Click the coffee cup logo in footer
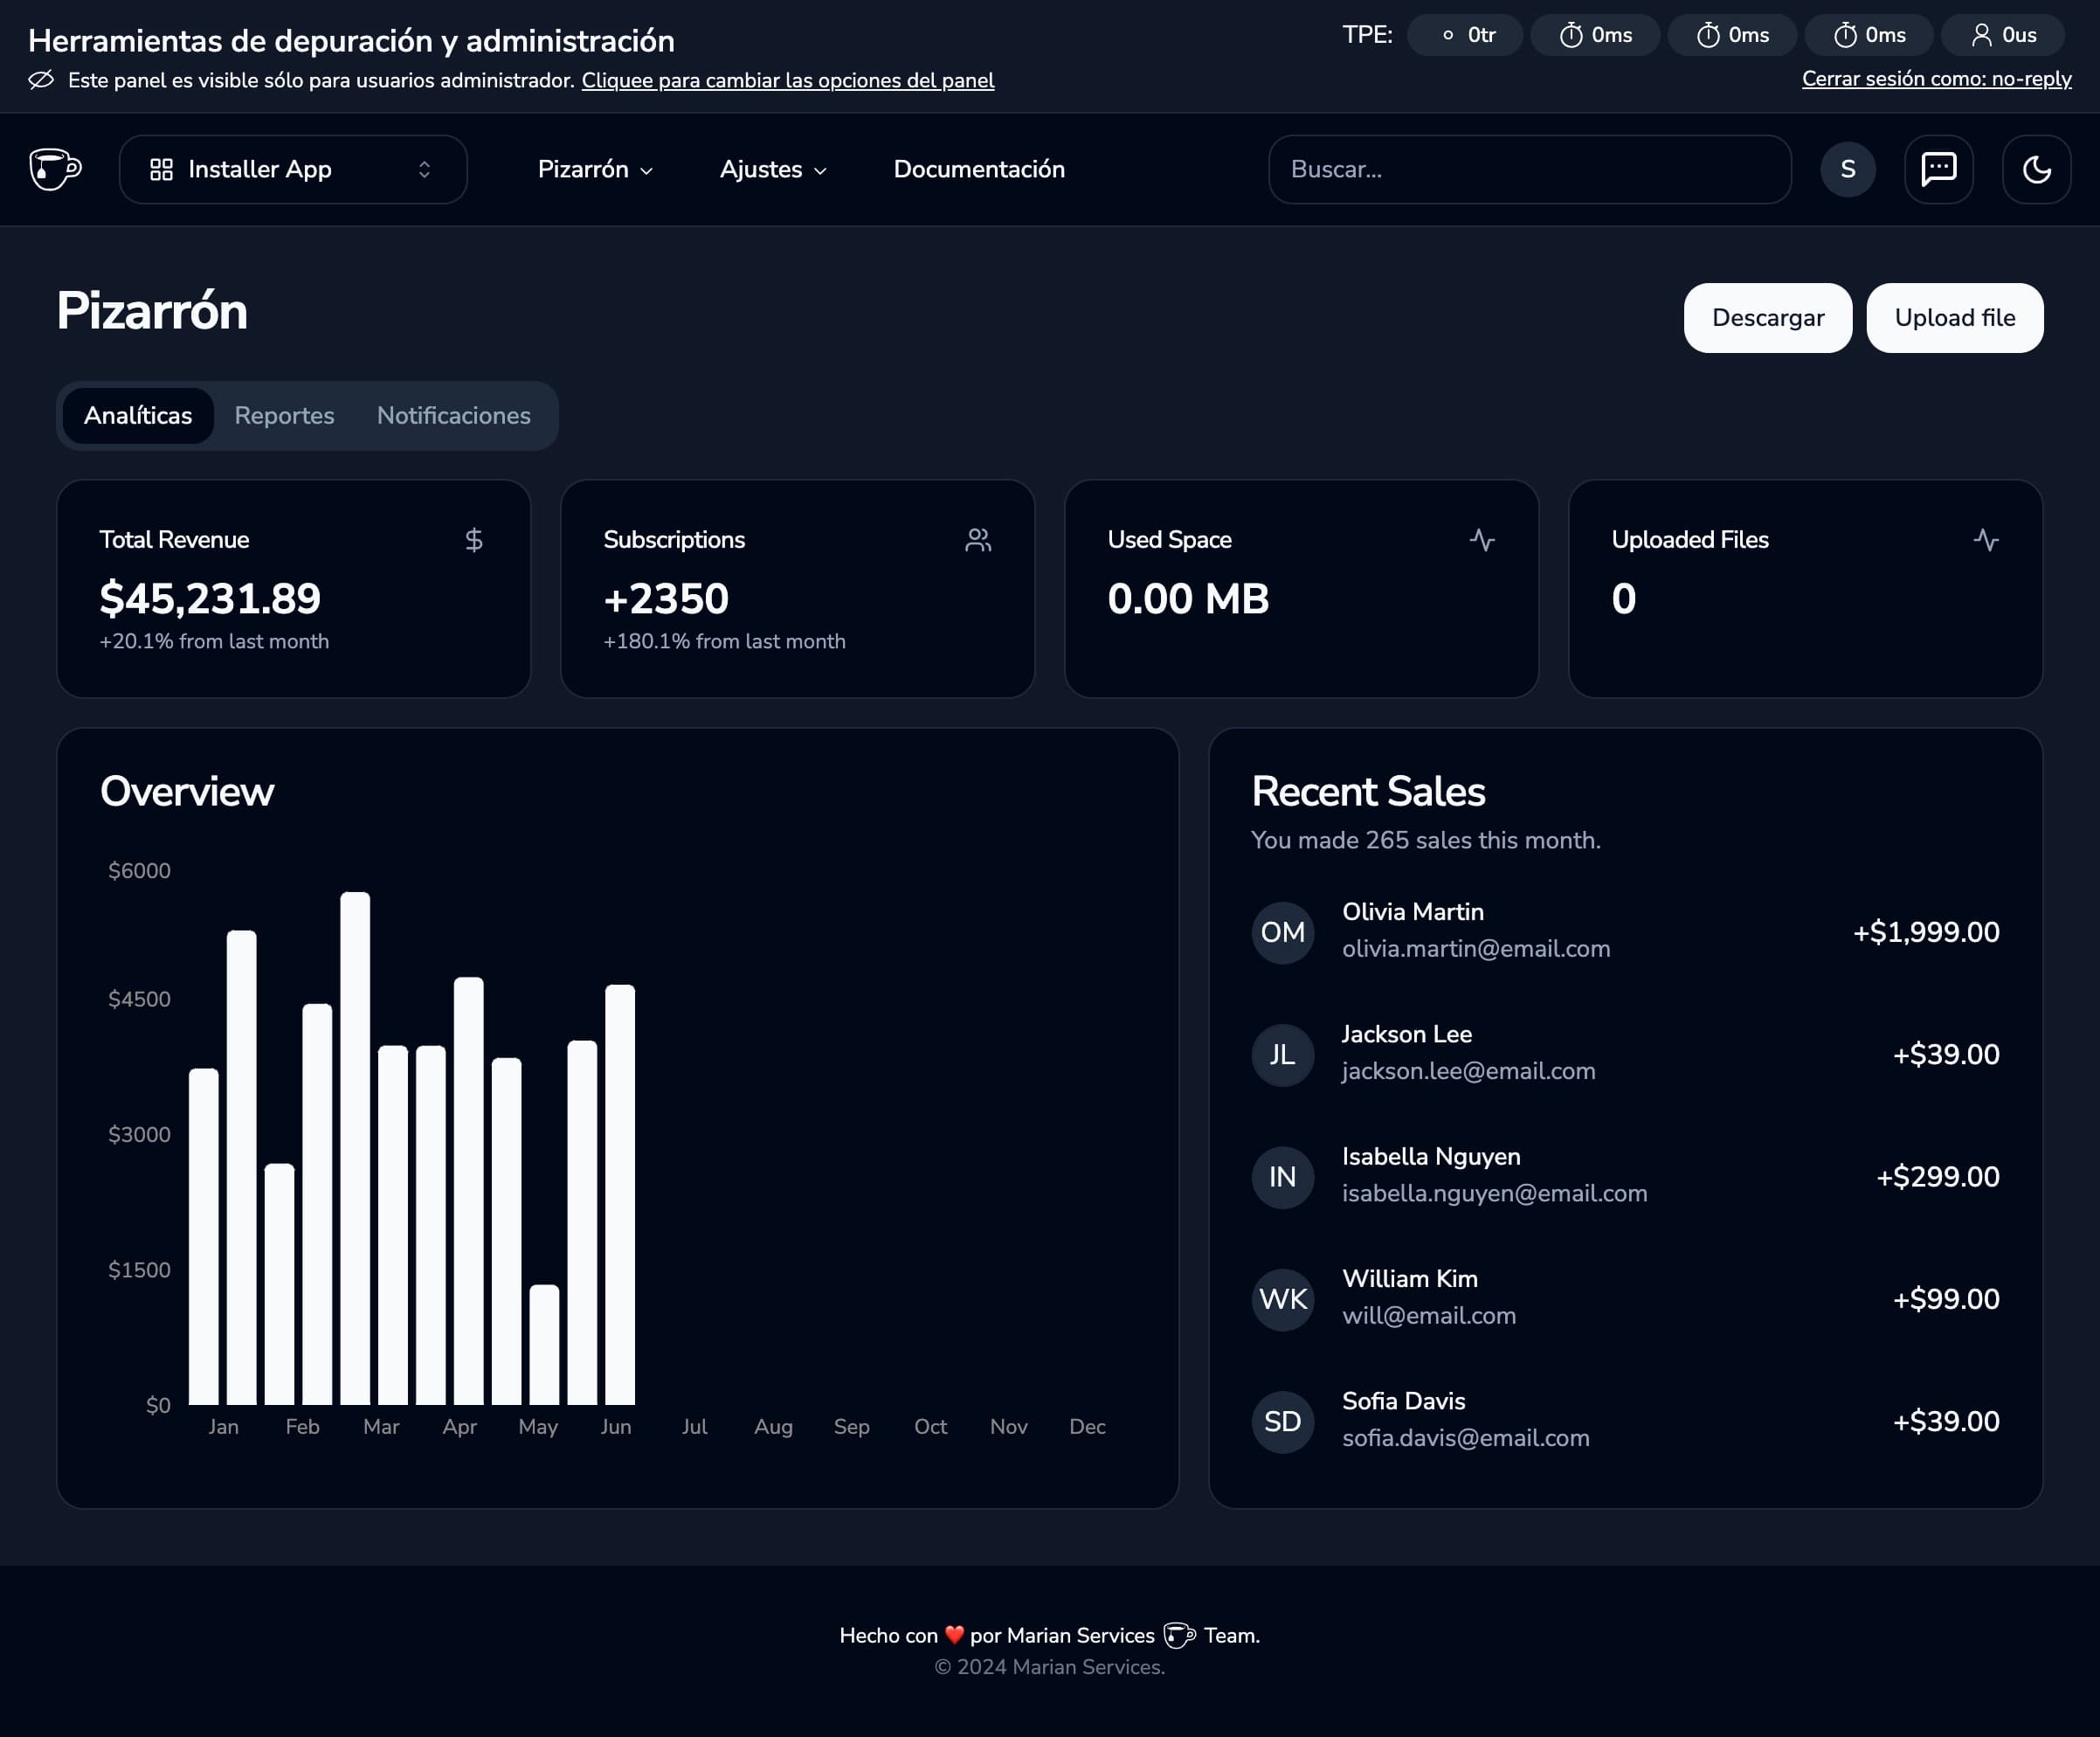Screen dimensions: 2100x1737 pos(1179,1635)
